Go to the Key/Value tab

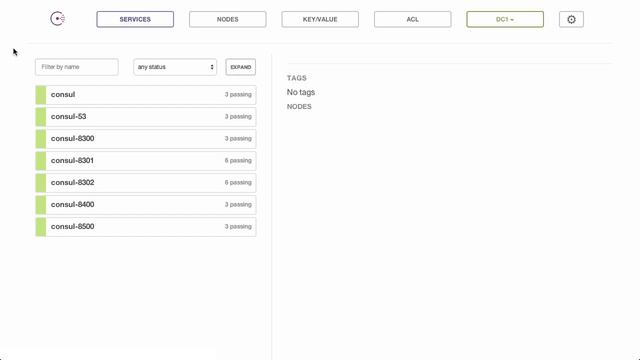click(x=320, y=19)
